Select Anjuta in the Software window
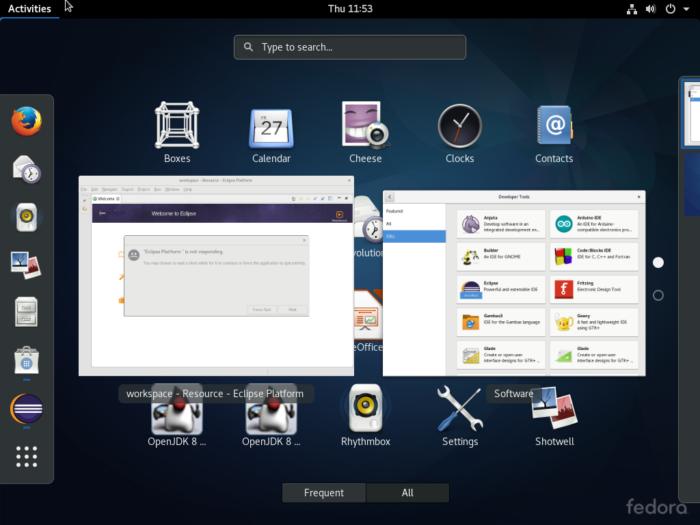Image resolution: width=700 pixels, height=525 pixels. tap(500, 224)
